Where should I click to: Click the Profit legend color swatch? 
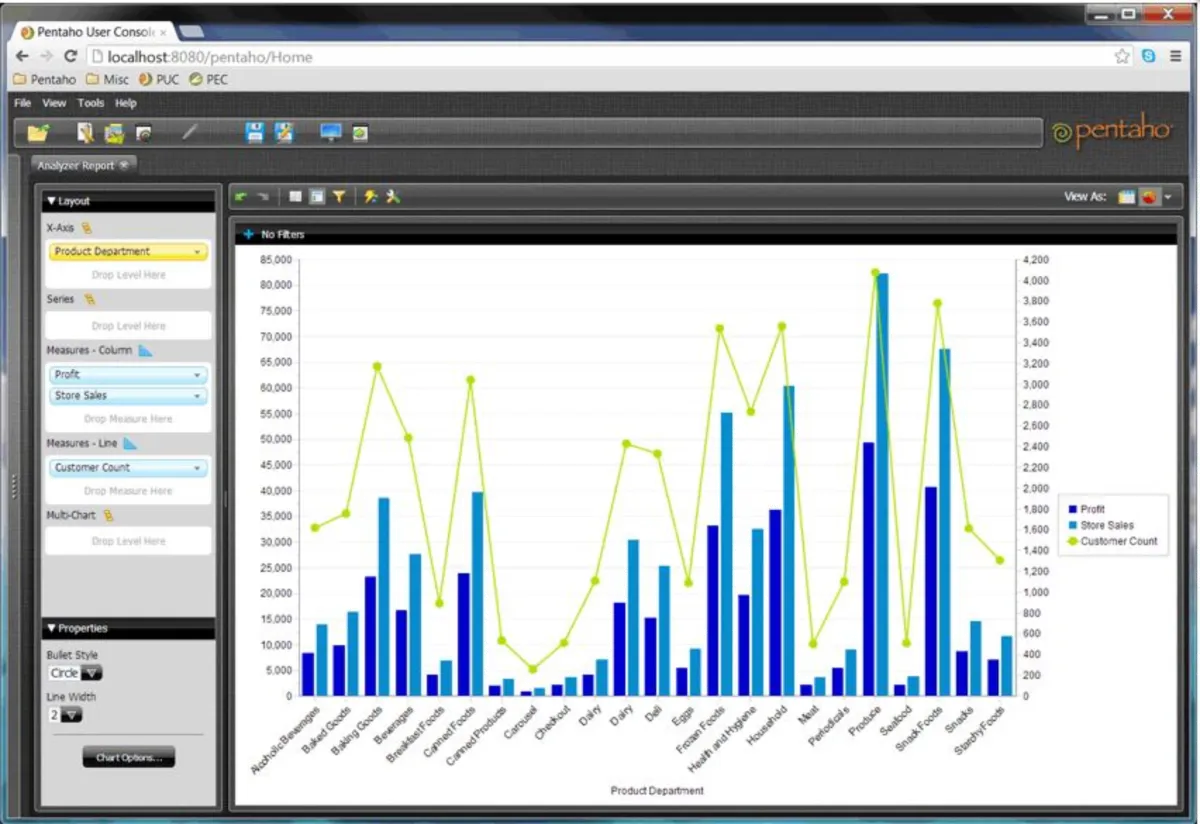pyautogui.click(x=1073, y=509)
